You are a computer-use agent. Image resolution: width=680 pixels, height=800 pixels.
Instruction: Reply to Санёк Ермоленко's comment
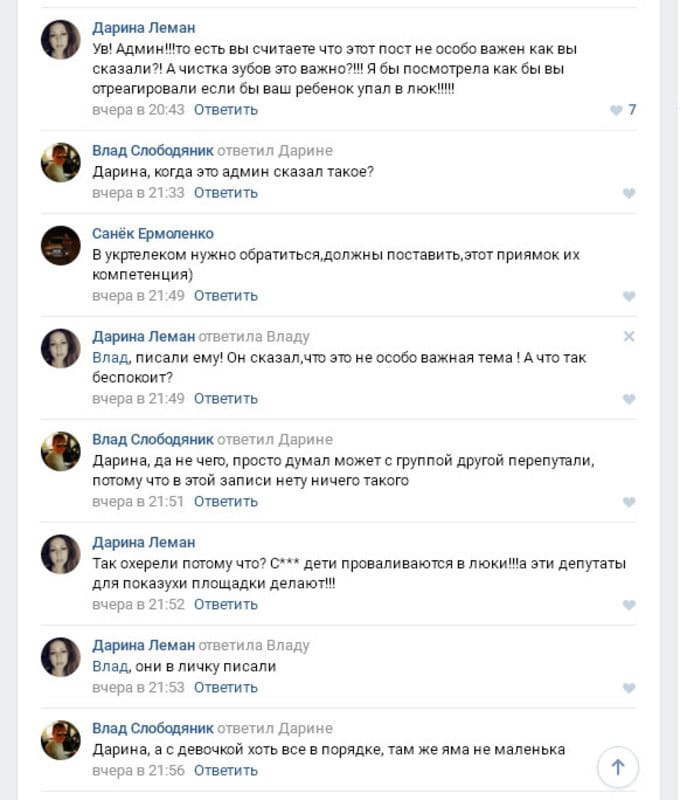click(x=226, y=296)
